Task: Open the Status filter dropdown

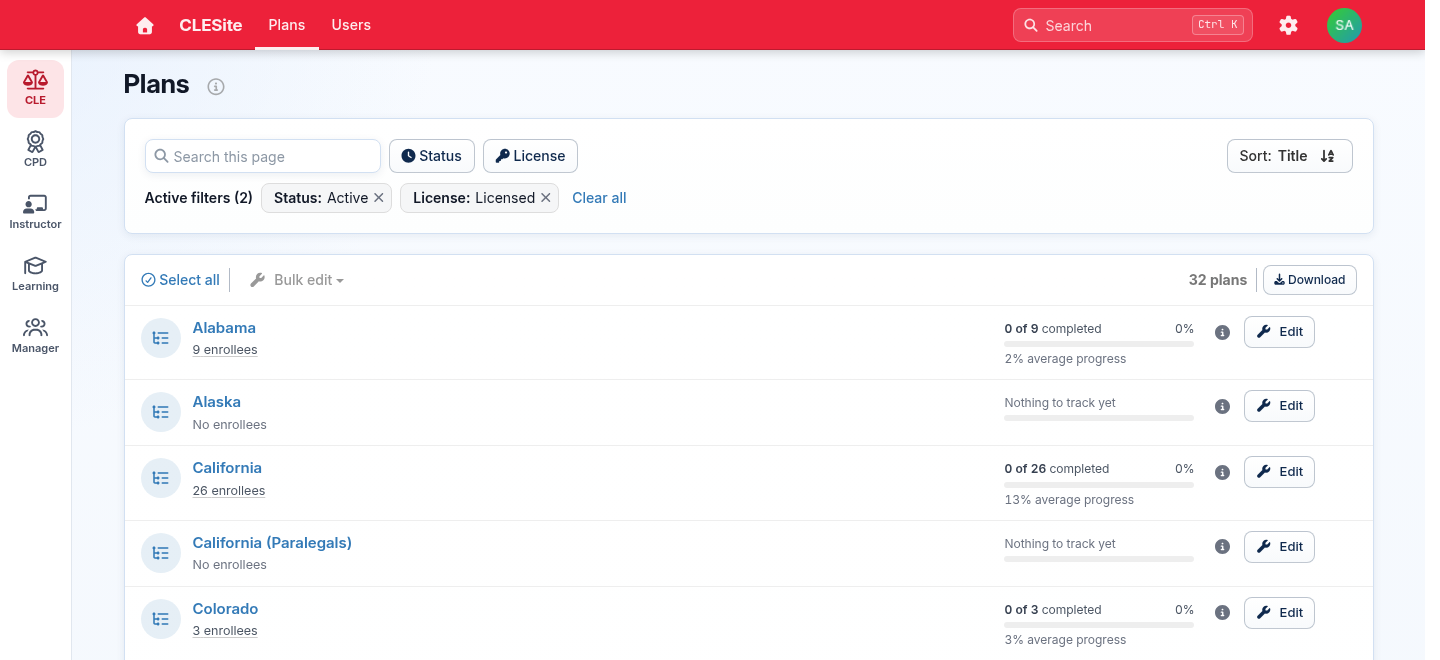Action: click(x=432, y=156)
